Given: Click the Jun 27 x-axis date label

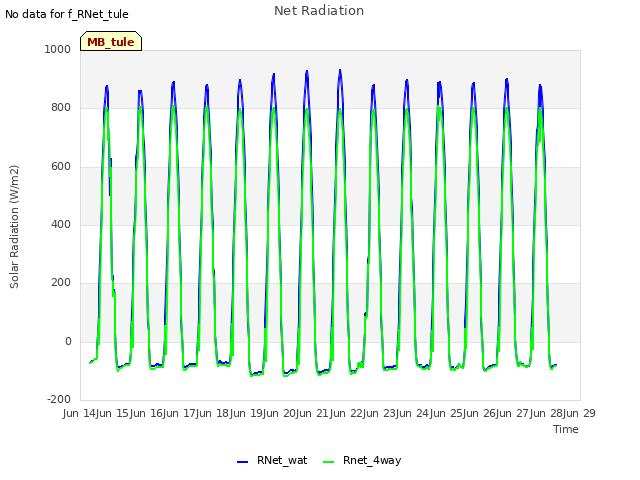Looking at the screenshot, I should pyautogui.click(x=514, y=413).
